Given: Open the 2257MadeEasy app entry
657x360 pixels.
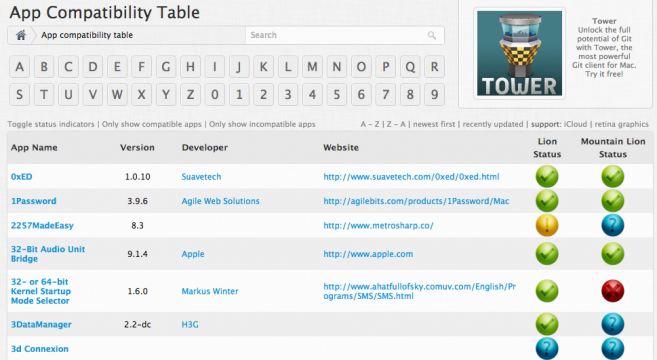Looking at the screenshot, I should (x=42, y=225).
